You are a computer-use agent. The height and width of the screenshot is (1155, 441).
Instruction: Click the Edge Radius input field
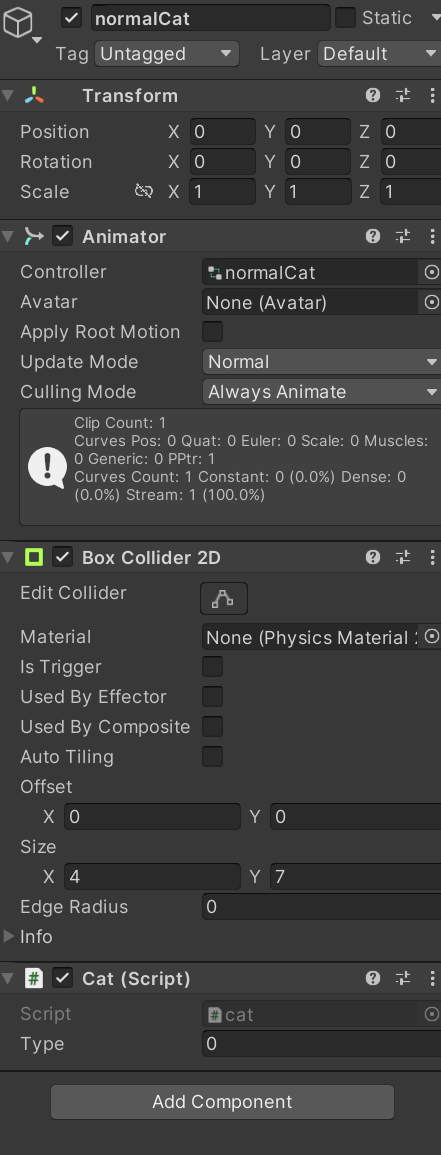pyautogui.click(x=322, y=907)
